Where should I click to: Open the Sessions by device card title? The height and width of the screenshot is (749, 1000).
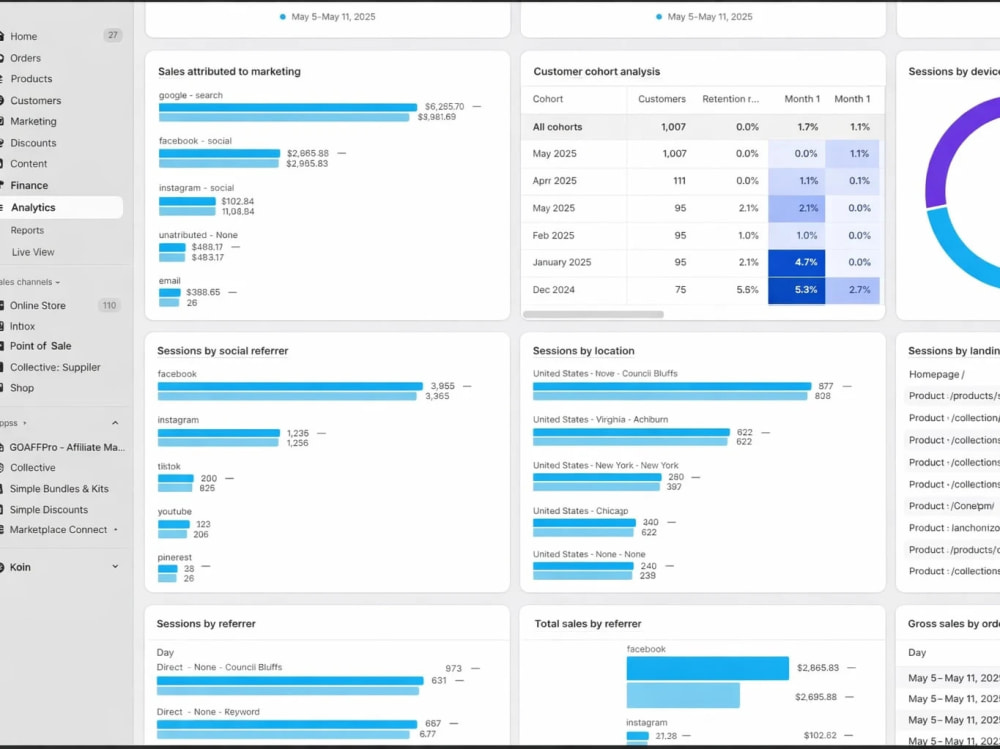(x=953, y=71)
